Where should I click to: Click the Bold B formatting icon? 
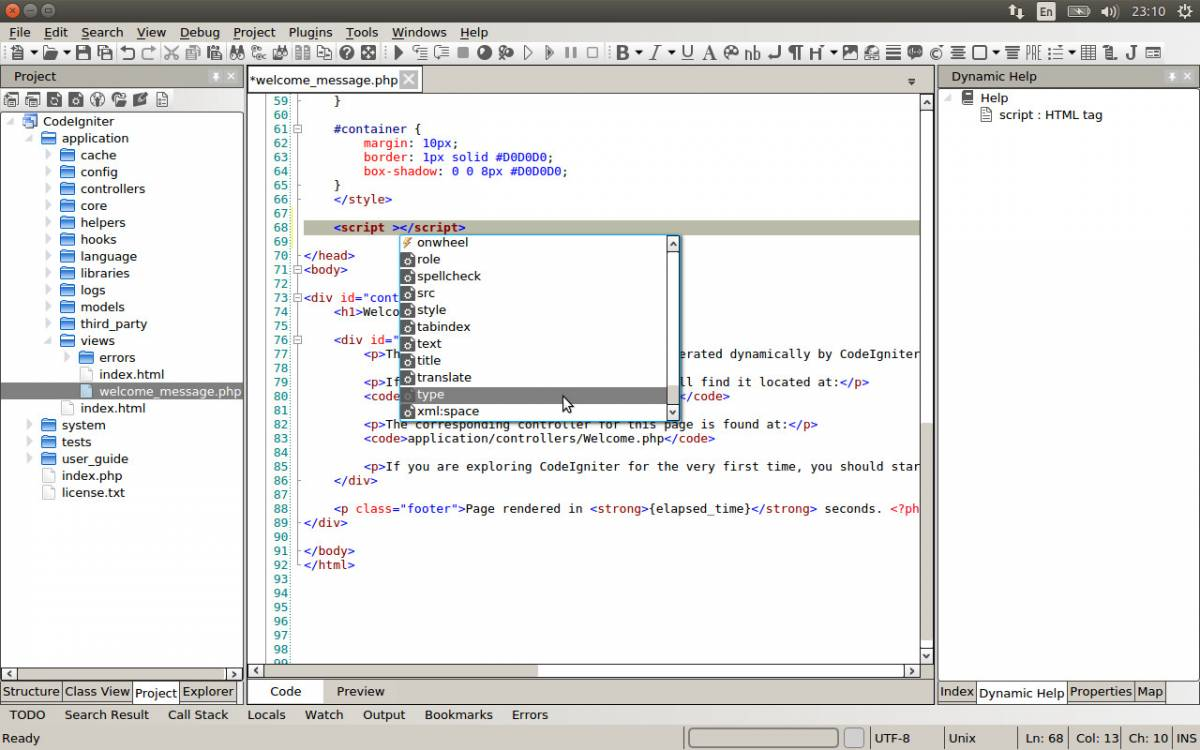(622, 52)
